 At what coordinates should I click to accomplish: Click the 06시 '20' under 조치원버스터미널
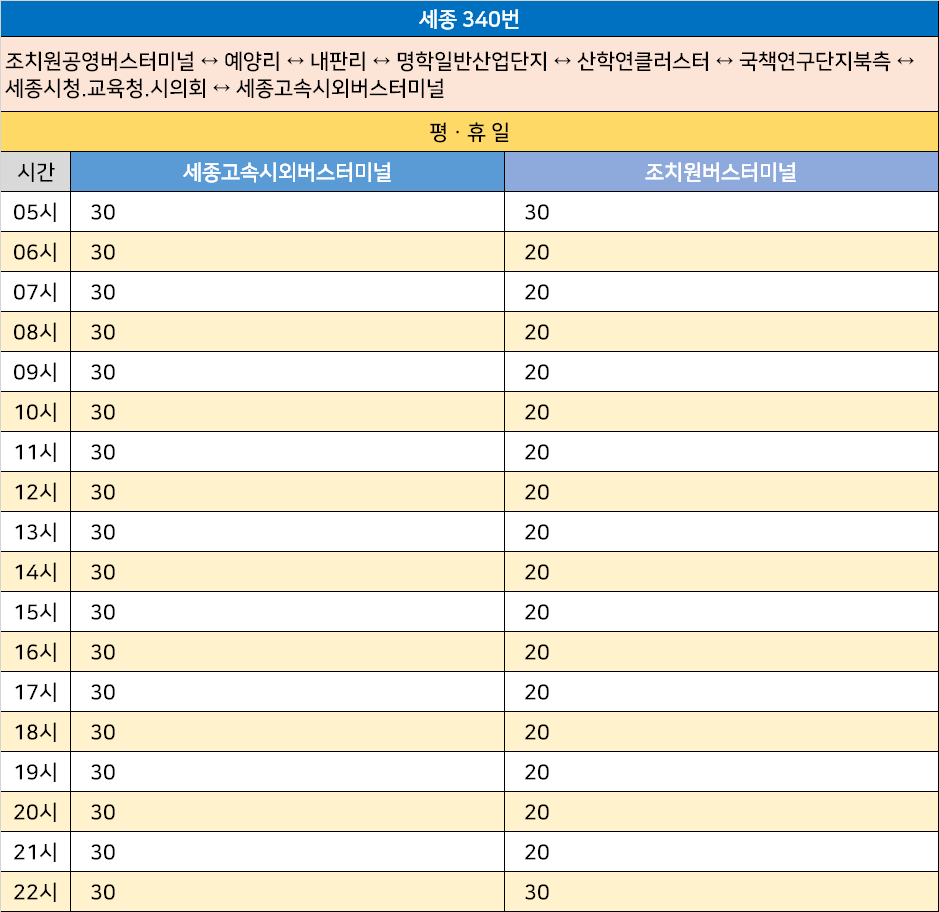coord(537,252)
